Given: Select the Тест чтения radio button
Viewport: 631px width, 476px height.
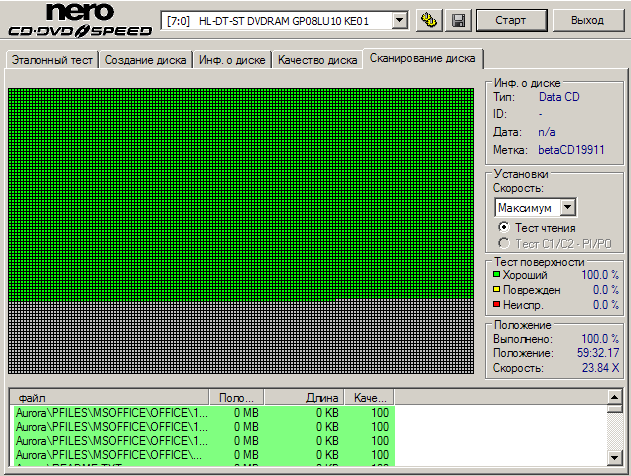Looking at the screenshot, I should tap(503, 227).
